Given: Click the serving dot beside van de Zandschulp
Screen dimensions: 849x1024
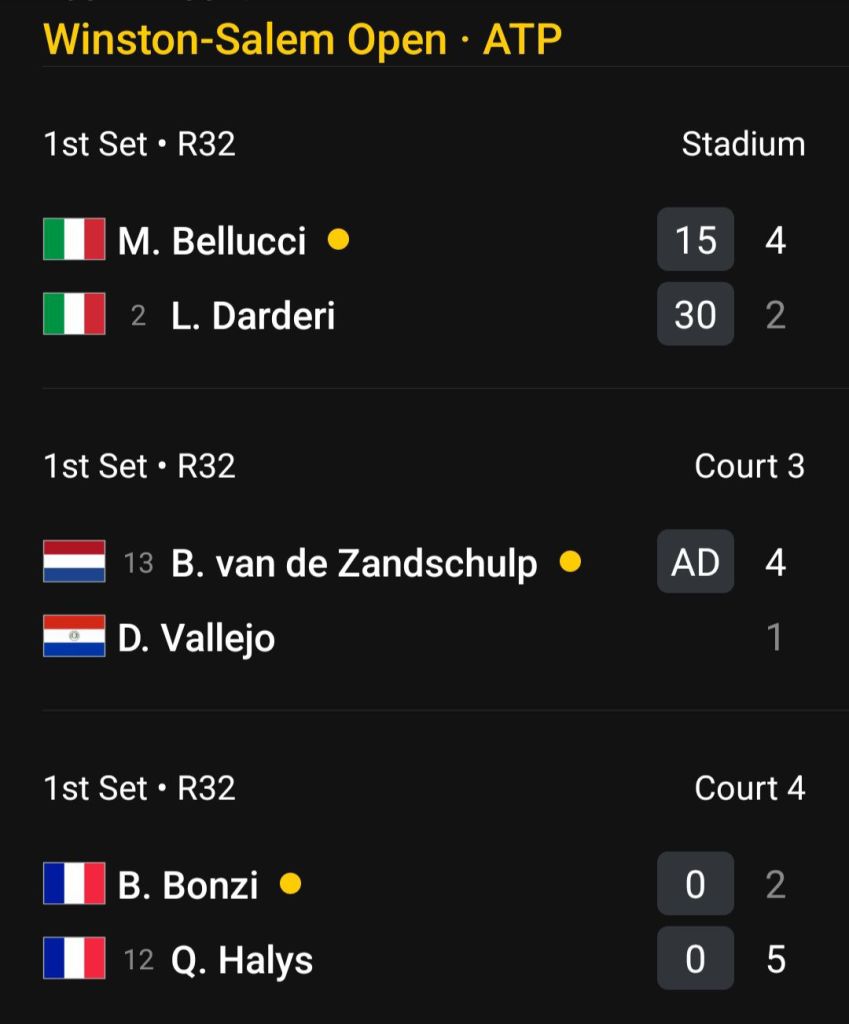Looking at the screenshot, I should click(570, 561).
